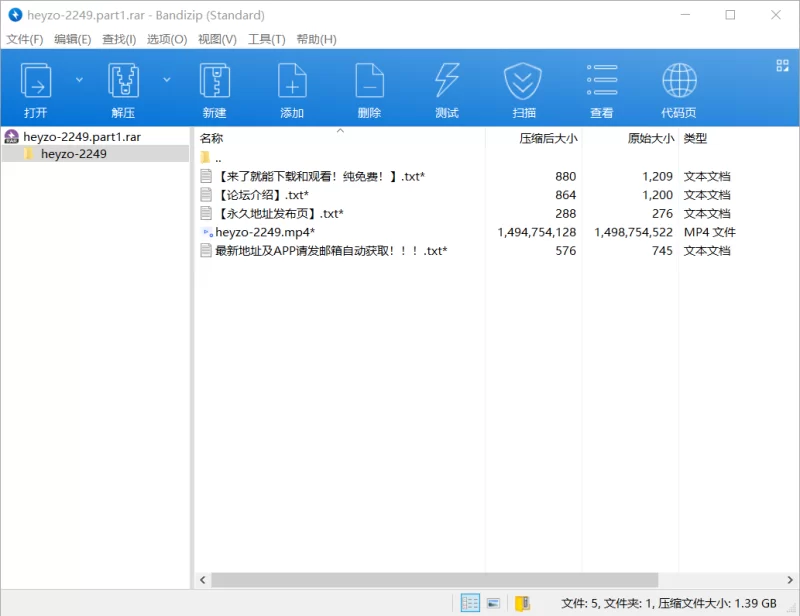Click horizontal scrollbar left arrow
Image resolution: width=800 pixels, height=616 pixels.
[x=203, y=580]
